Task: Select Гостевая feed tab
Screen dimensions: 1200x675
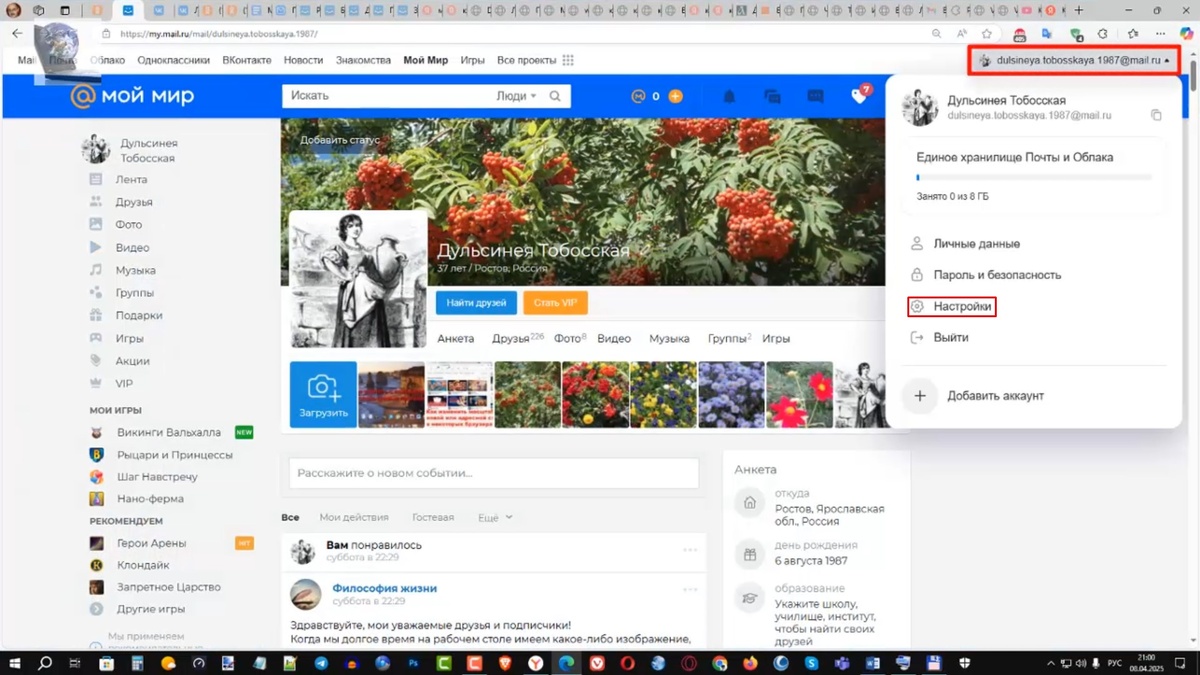Action: tap(433, 517)
